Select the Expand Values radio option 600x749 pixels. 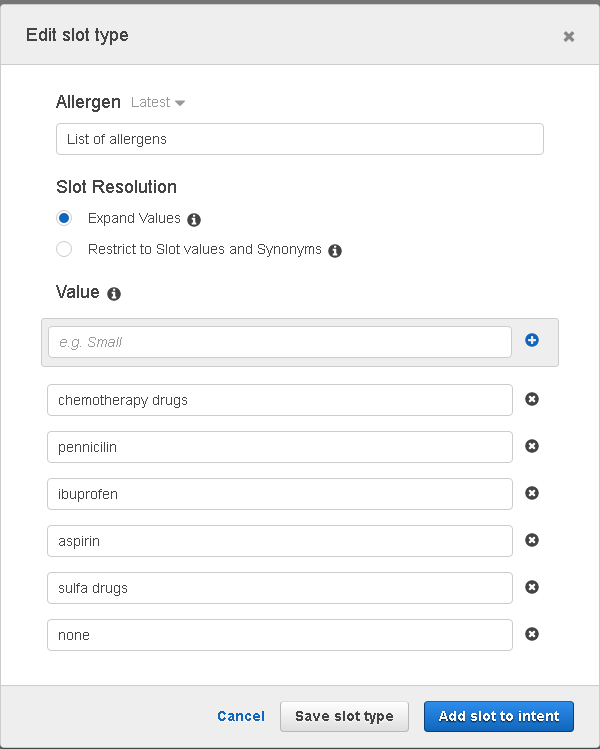(64, 218)
